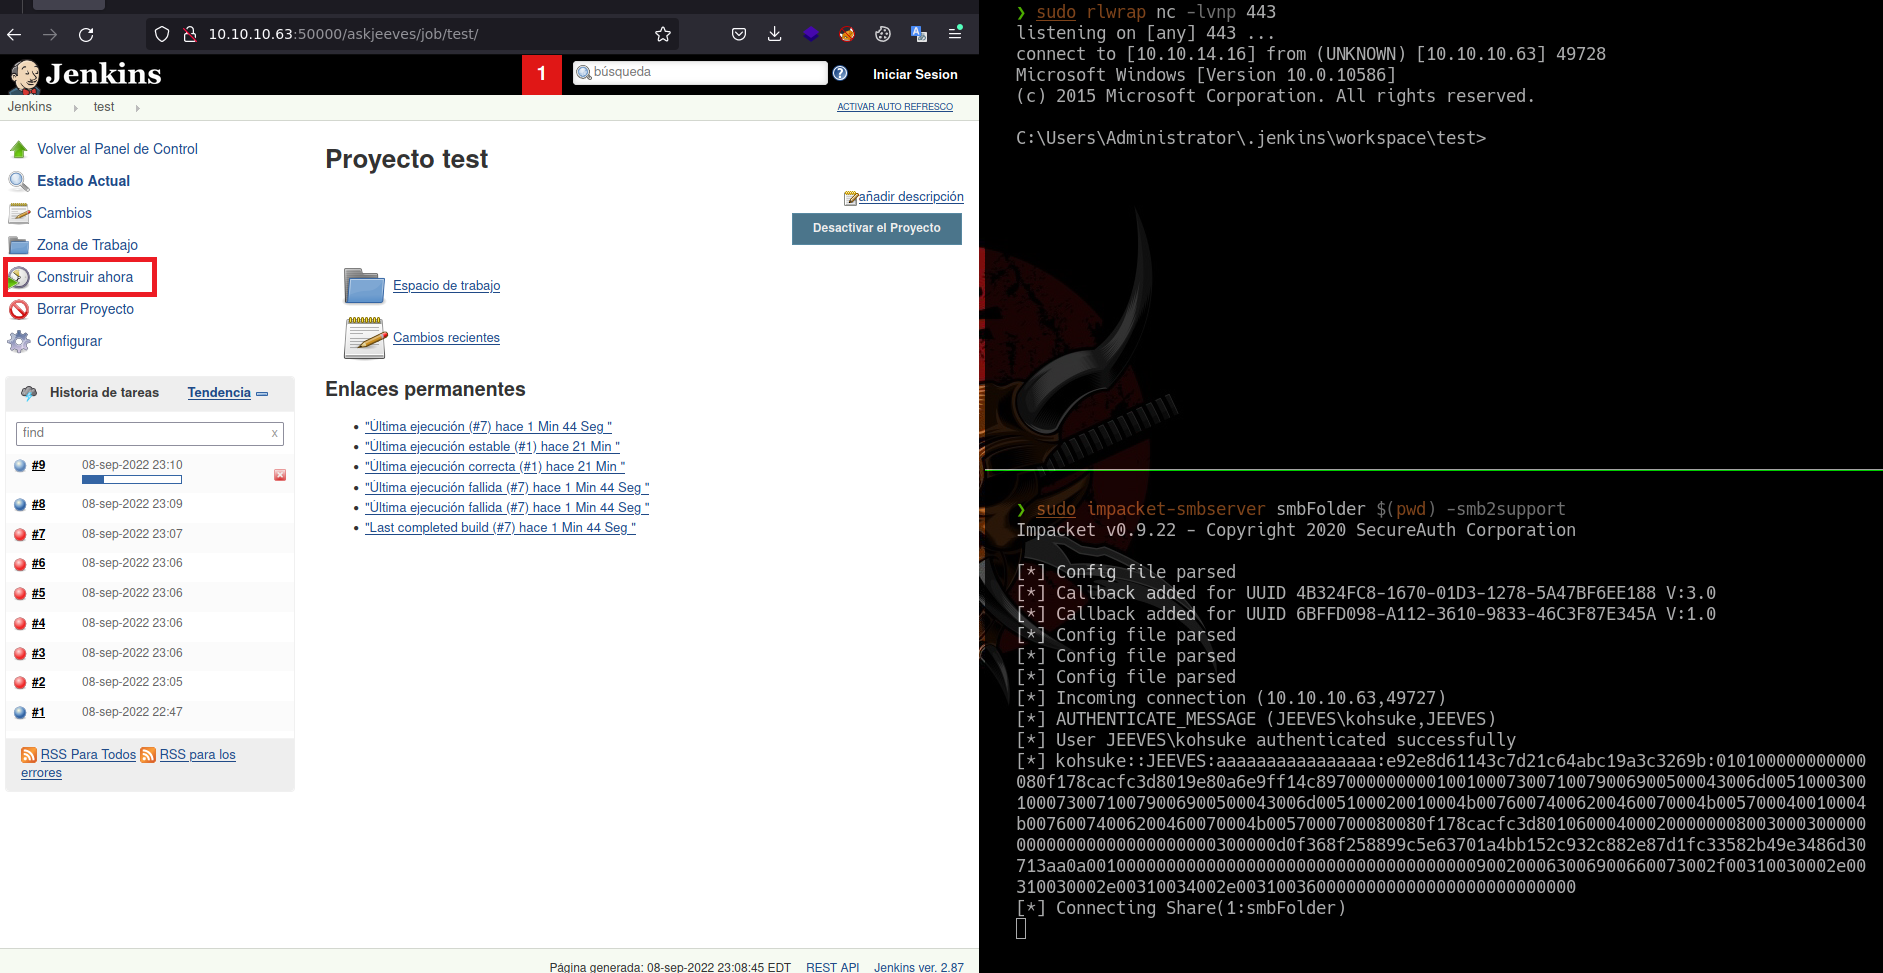Click the padlock security icon in address bar

190,34
